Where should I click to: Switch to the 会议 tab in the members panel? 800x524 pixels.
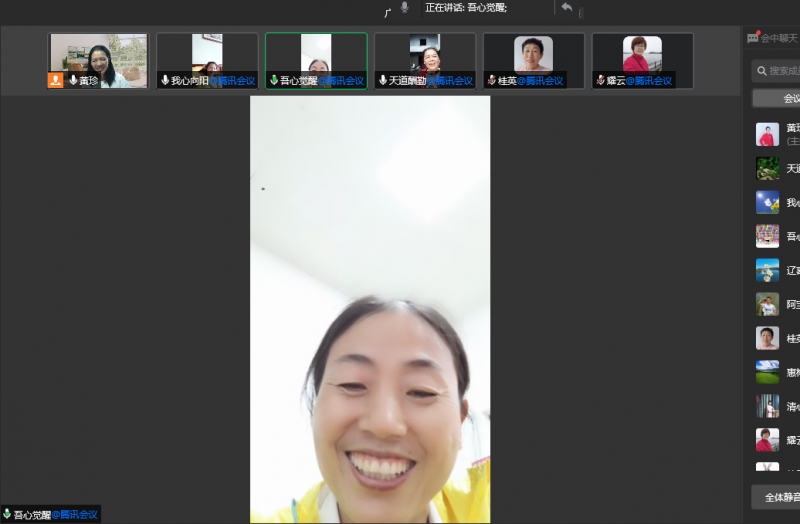[788, 98]
